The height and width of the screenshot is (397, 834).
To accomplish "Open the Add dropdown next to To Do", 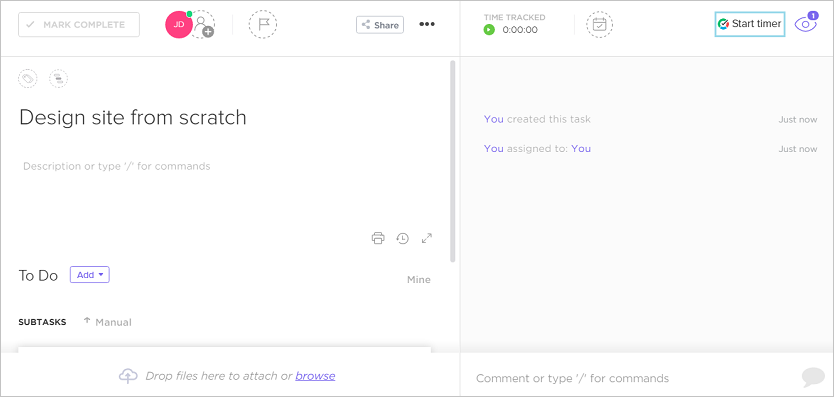I will pyautogui.click(x=90, y=275).
